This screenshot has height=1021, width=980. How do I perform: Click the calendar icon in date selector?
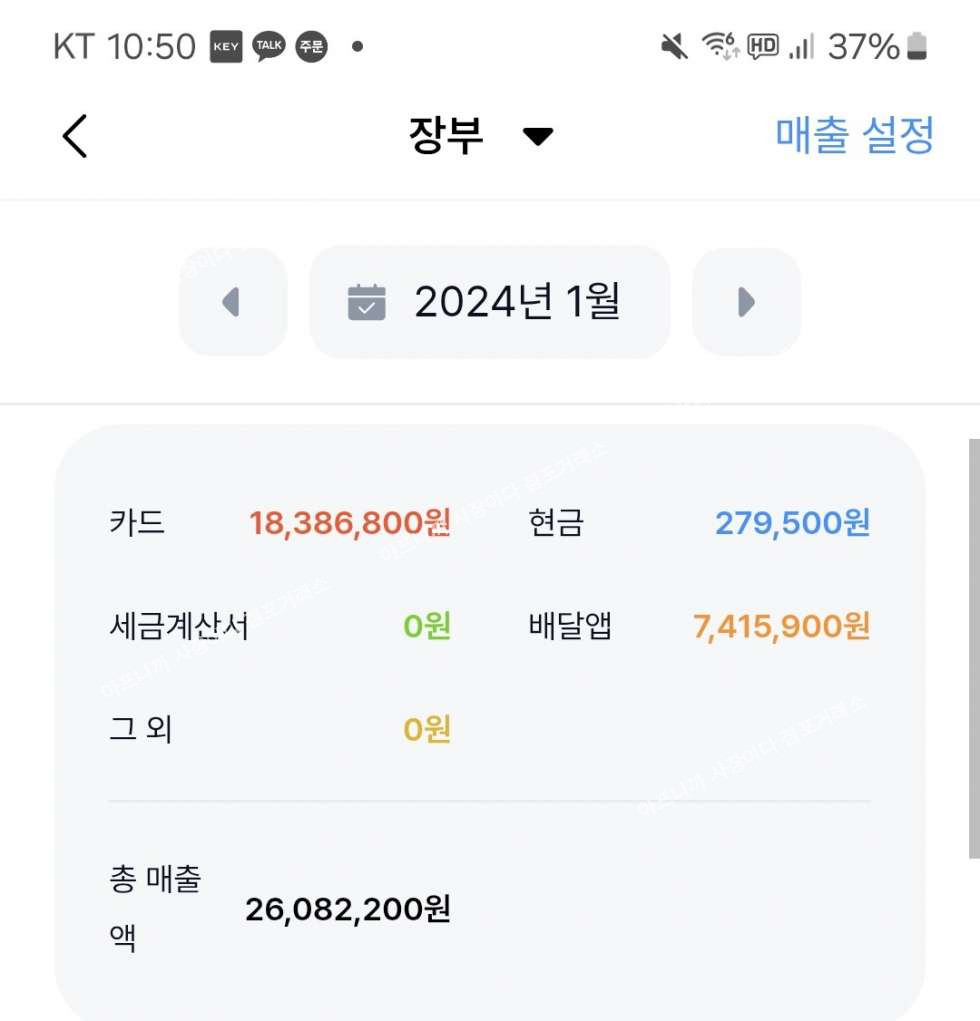click(x=366, y=301)
